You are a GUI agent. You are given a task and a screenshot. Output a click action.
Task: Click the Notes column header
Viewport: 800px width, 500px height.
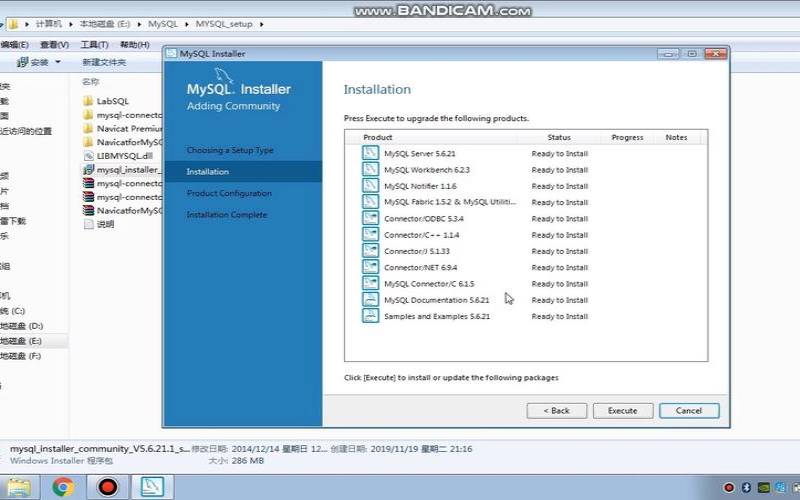[x=676, y=137]
